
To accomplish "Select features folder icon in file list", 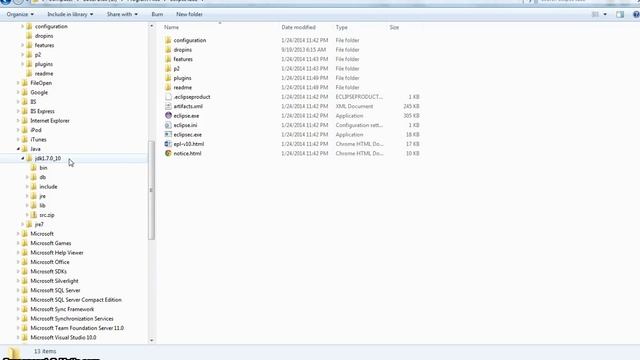I will (x=168, y=59).
